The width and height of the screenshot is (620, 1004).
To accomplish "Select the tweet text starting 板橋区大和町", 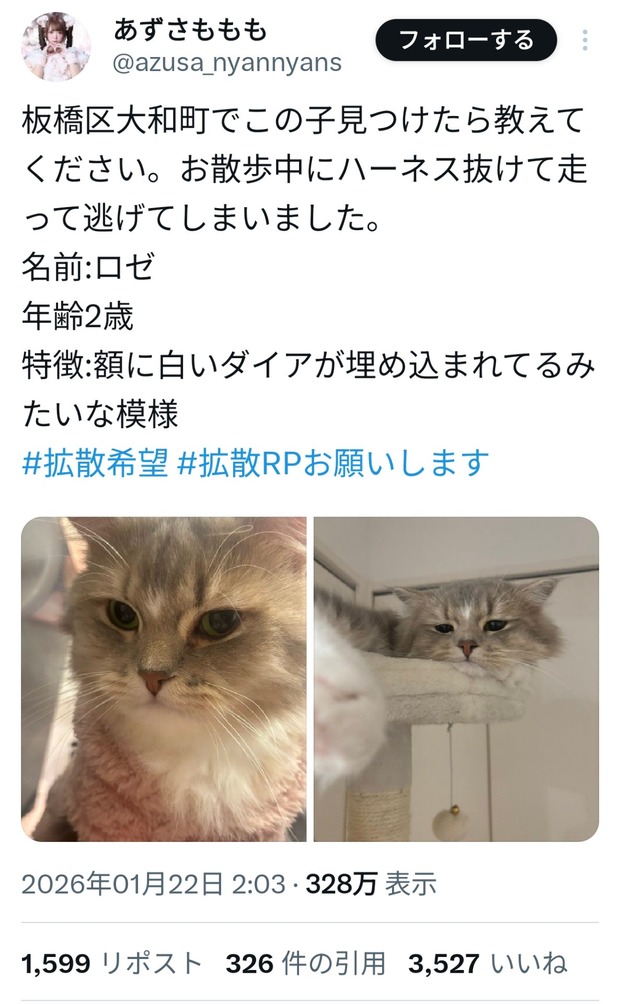I will point(304,170).
